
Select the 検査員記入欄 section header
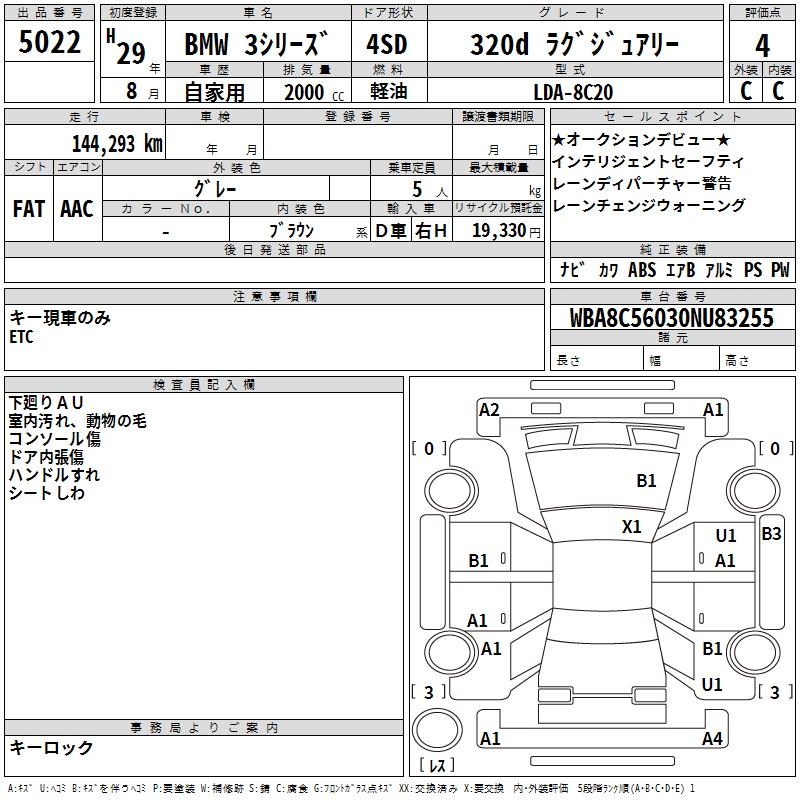click(204, 384)
